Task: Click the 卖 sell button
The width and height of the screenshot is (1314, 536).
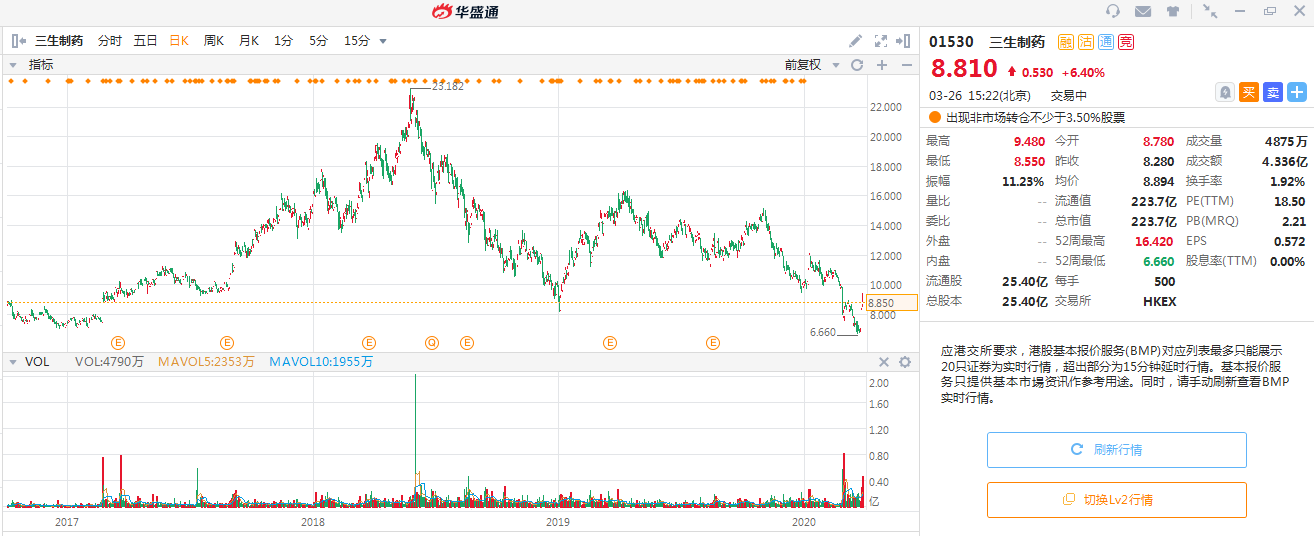Action: [1273, 92]
